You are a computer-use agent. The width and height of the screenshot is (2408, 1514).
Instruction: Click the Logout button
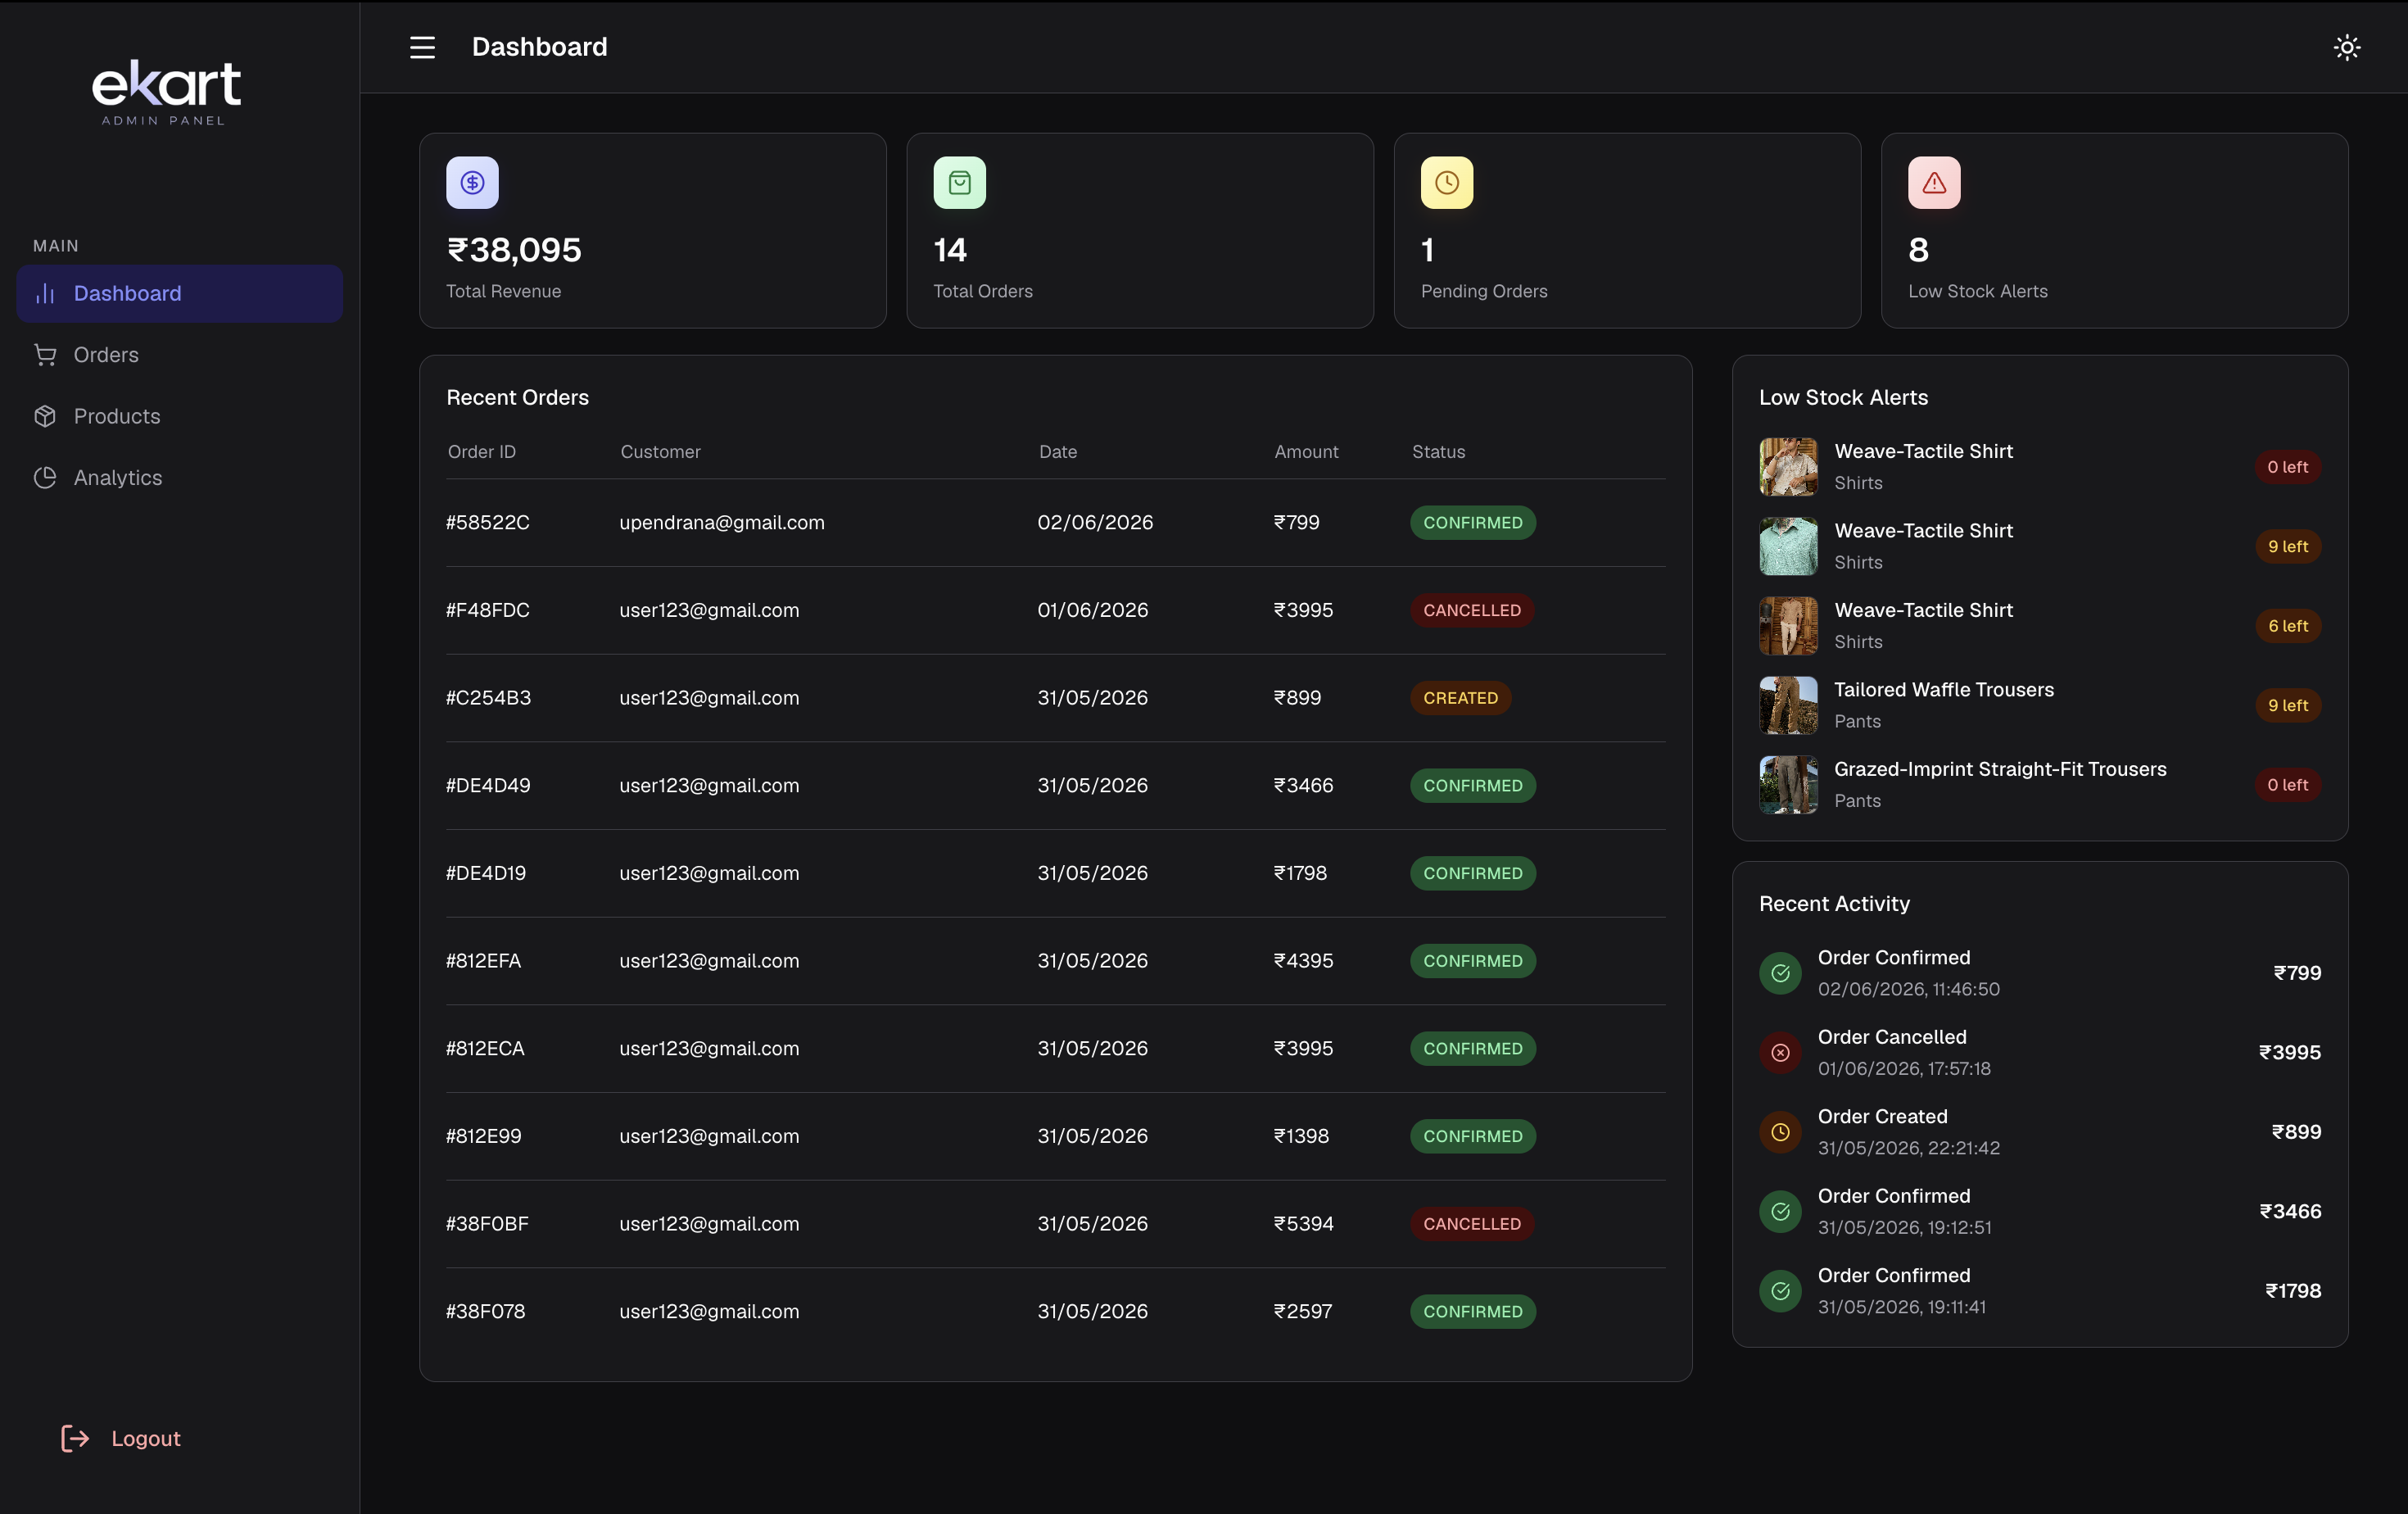click(x=120, y=1438)
